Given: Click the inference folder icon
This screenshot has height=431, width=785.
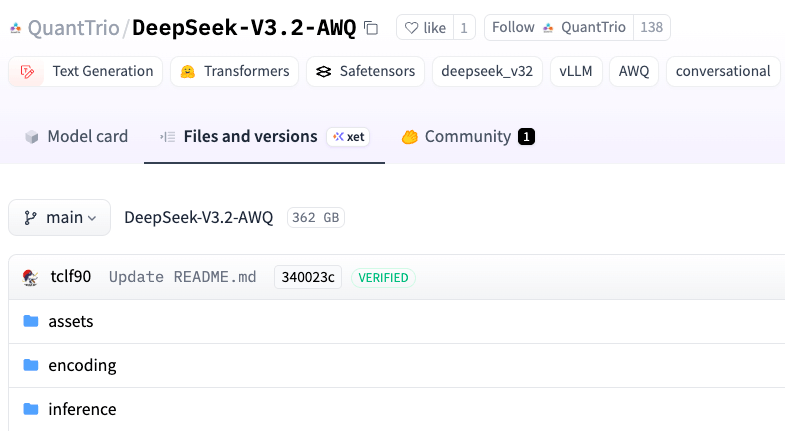Looking at the screenshot, I should pyautogui.click(x=31, y=409).
